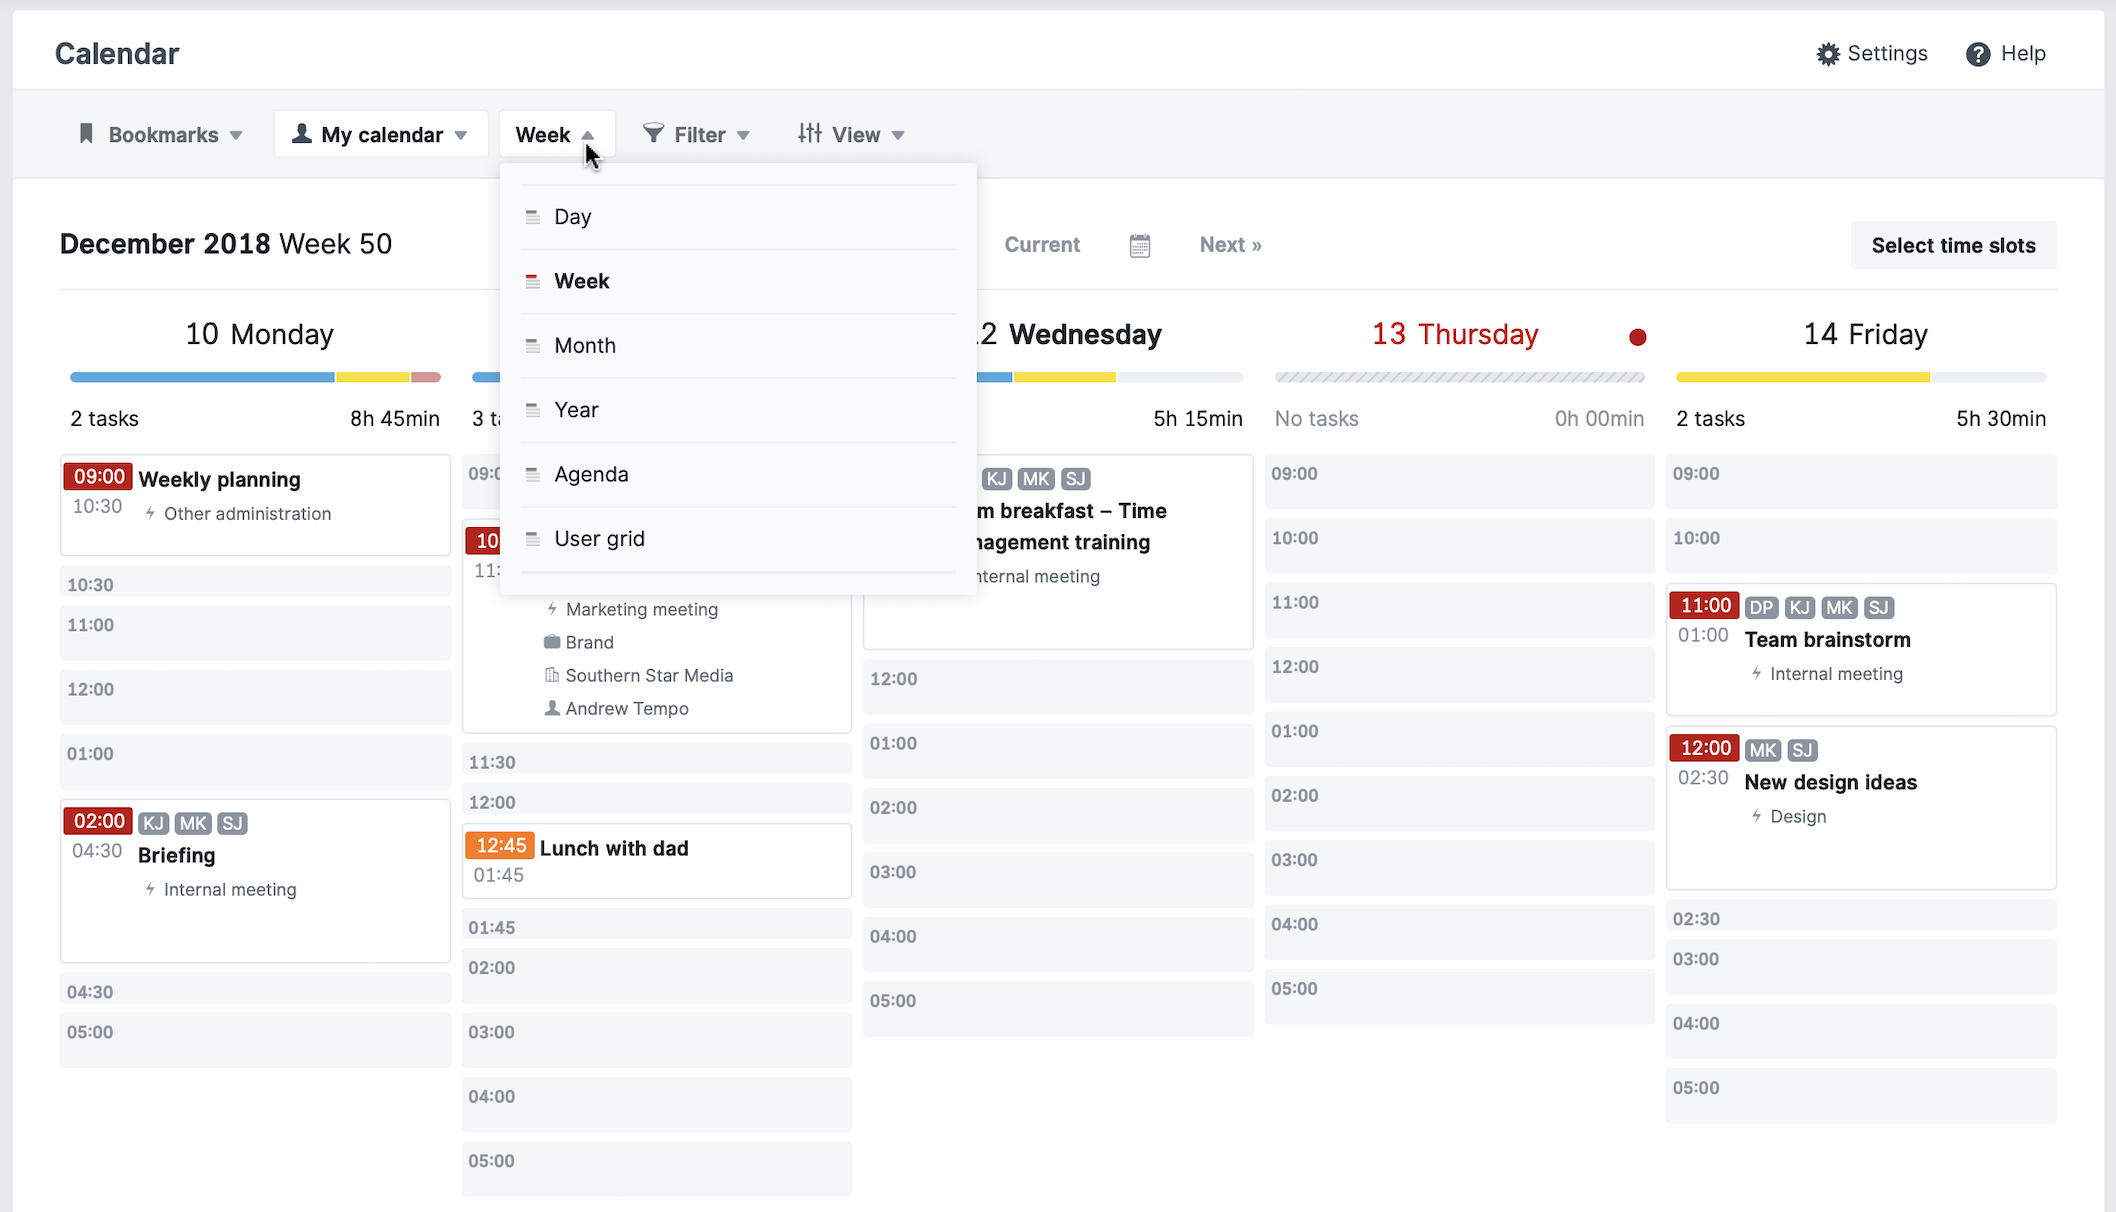Image resolution: width=2116 pixels, height=1212 pixels.
Task: Open the Briefing event on Monday
Action: click(255, 881)
